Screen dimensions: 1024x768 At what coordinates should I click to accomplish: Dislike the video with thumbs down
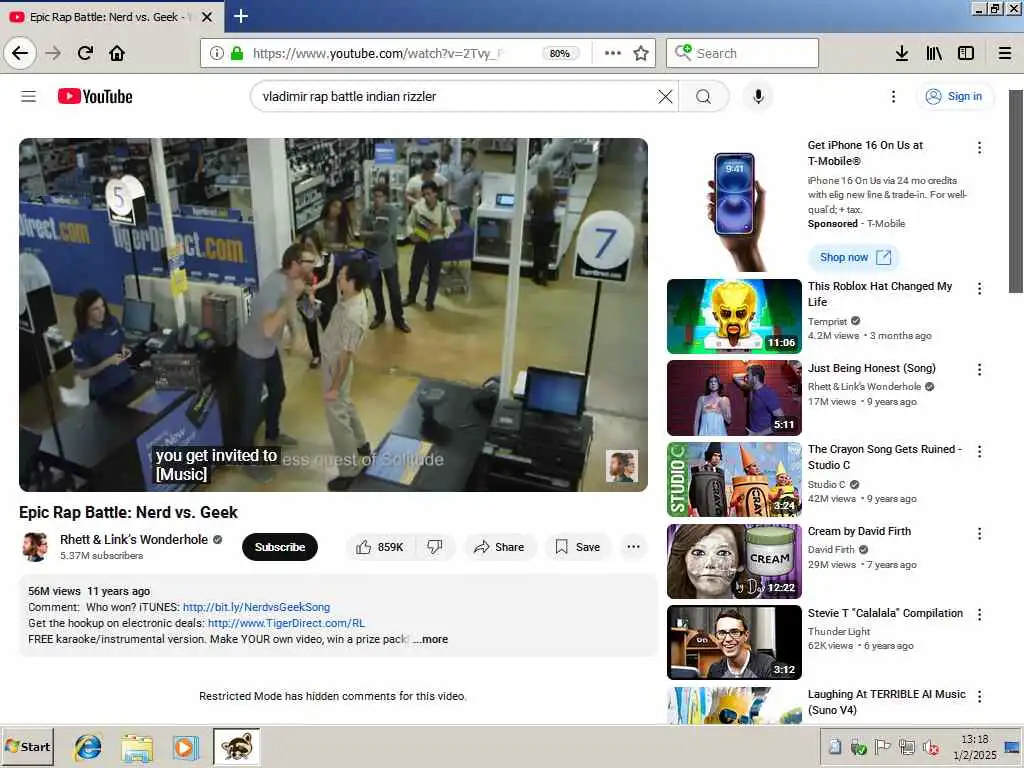click(x=435, y=547)
